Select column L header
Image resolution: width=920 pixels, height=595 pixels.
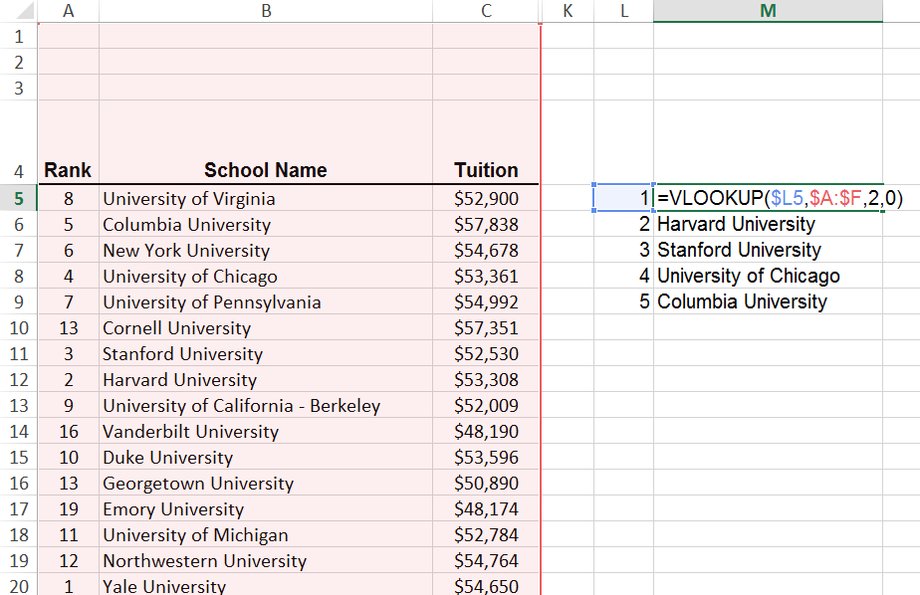coord(623,11)
